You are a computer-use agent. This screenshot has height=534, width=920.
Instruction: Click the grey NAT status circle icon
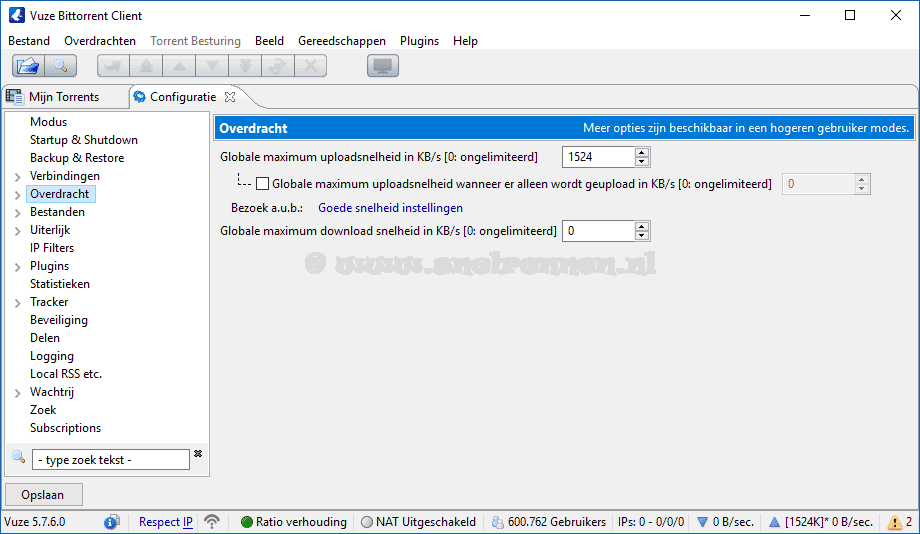coord(367,522)
